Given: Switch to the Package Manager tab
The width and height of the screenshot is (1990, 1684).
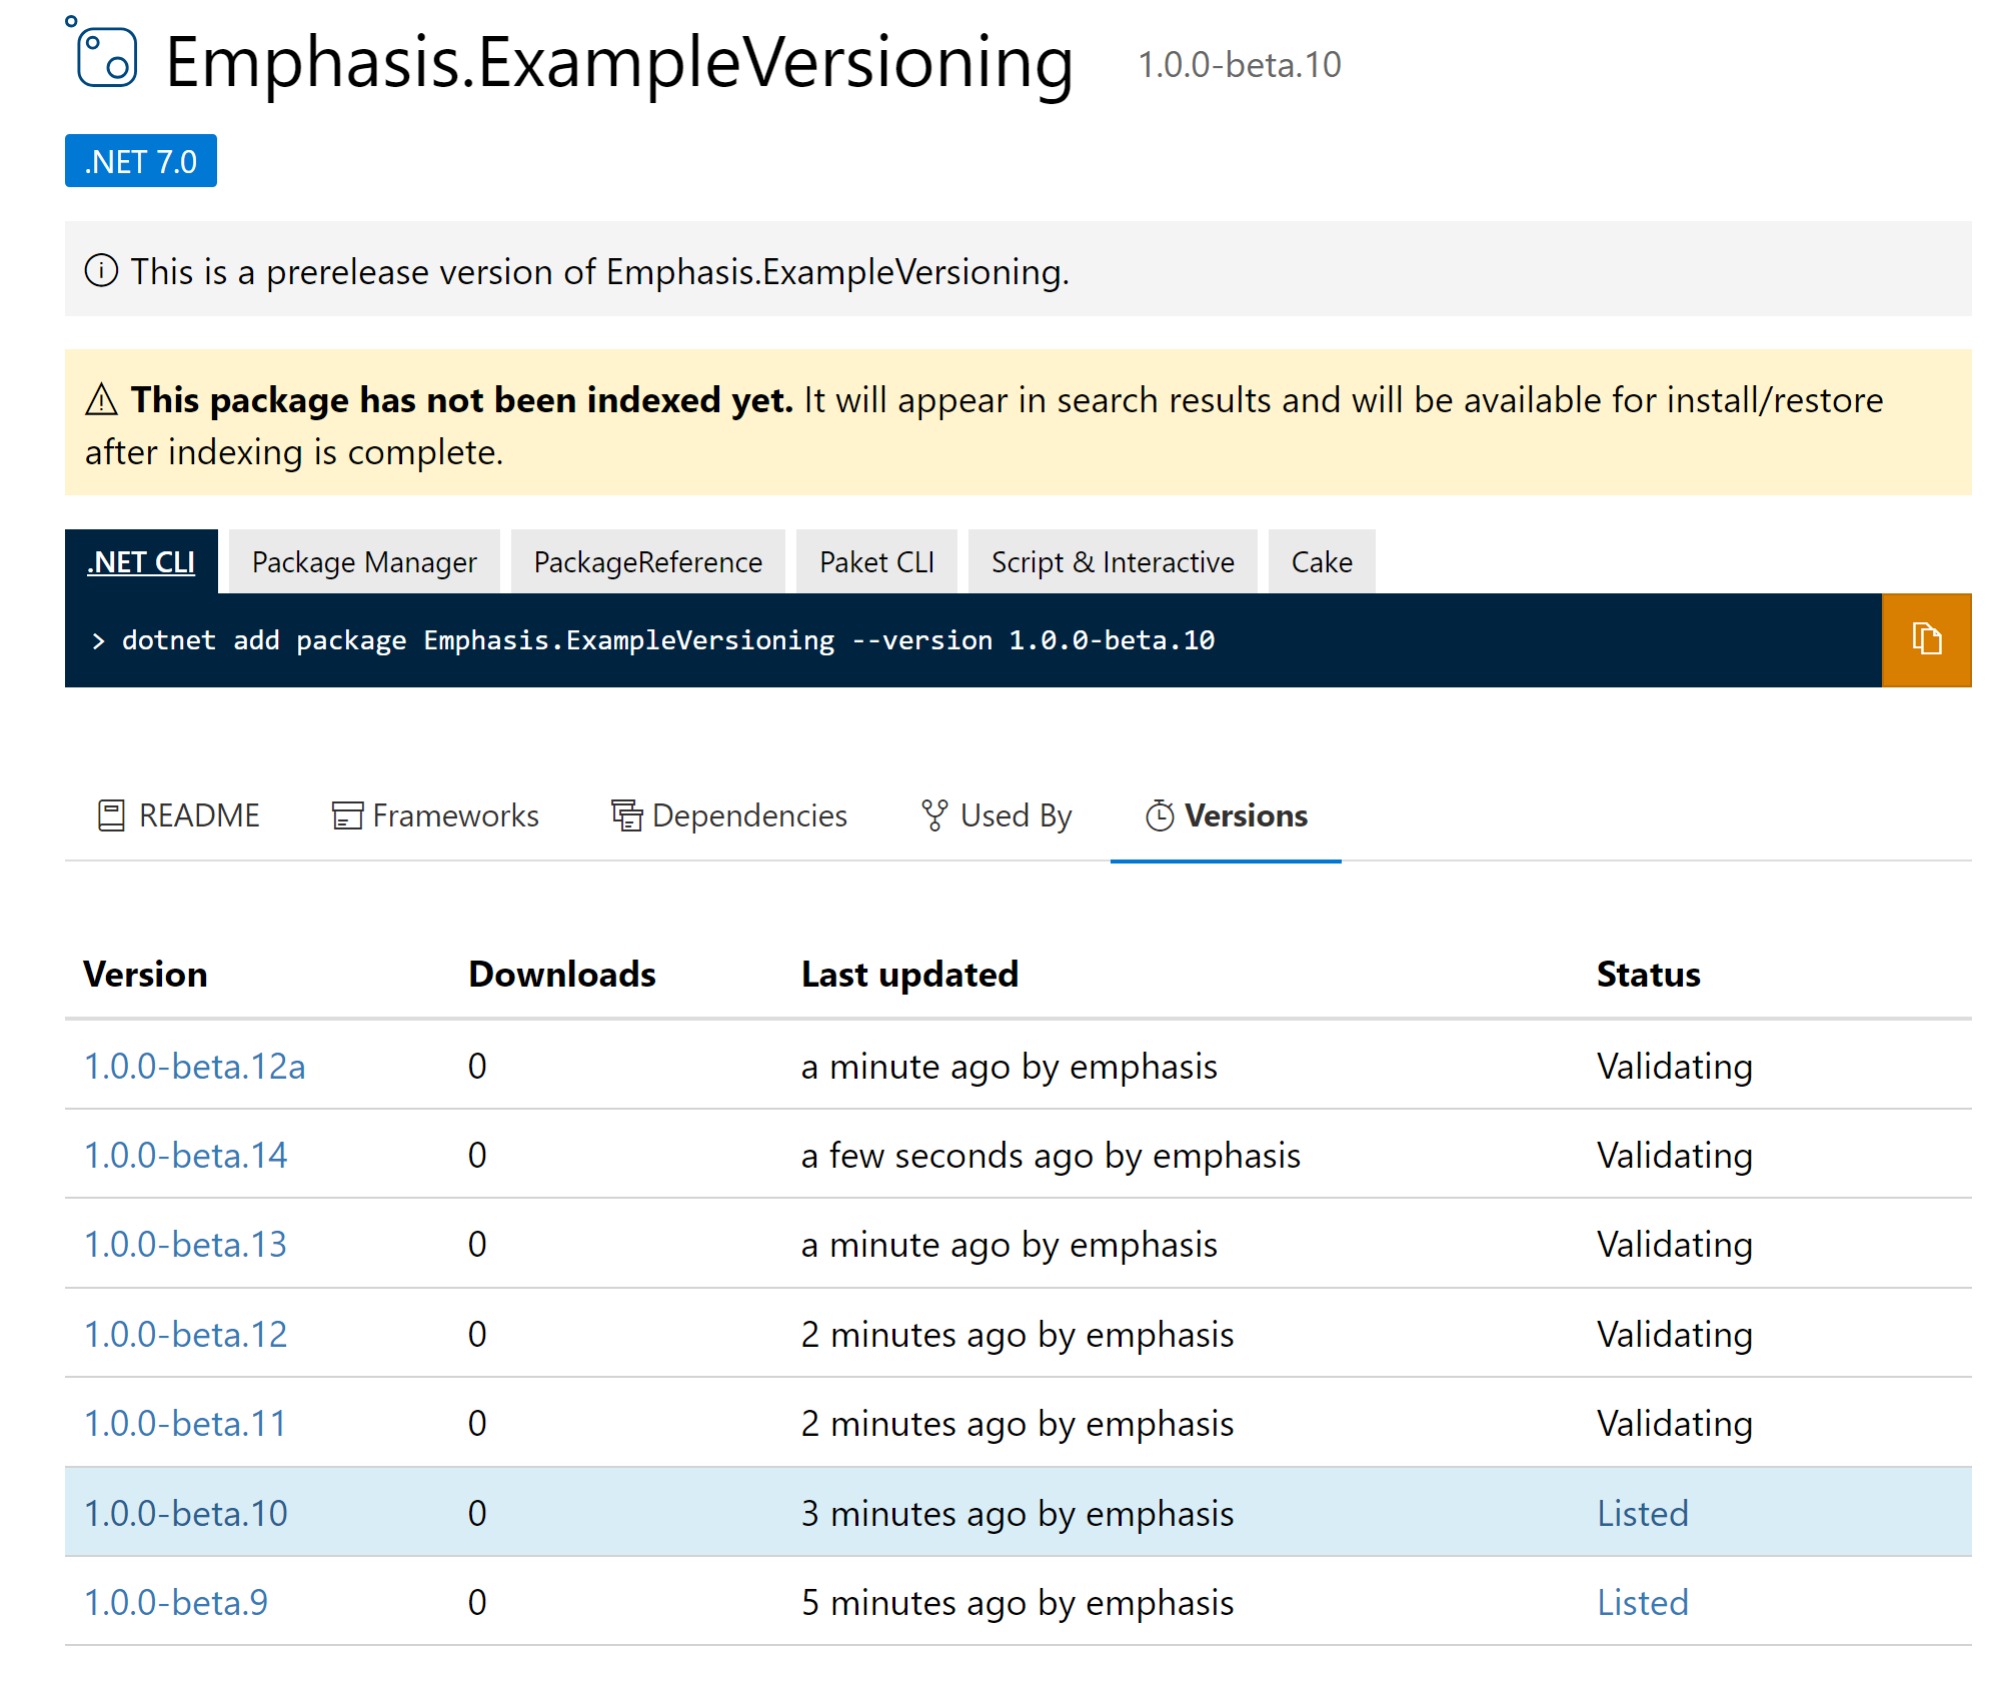Looking at the screenshot, I should 363,561.
